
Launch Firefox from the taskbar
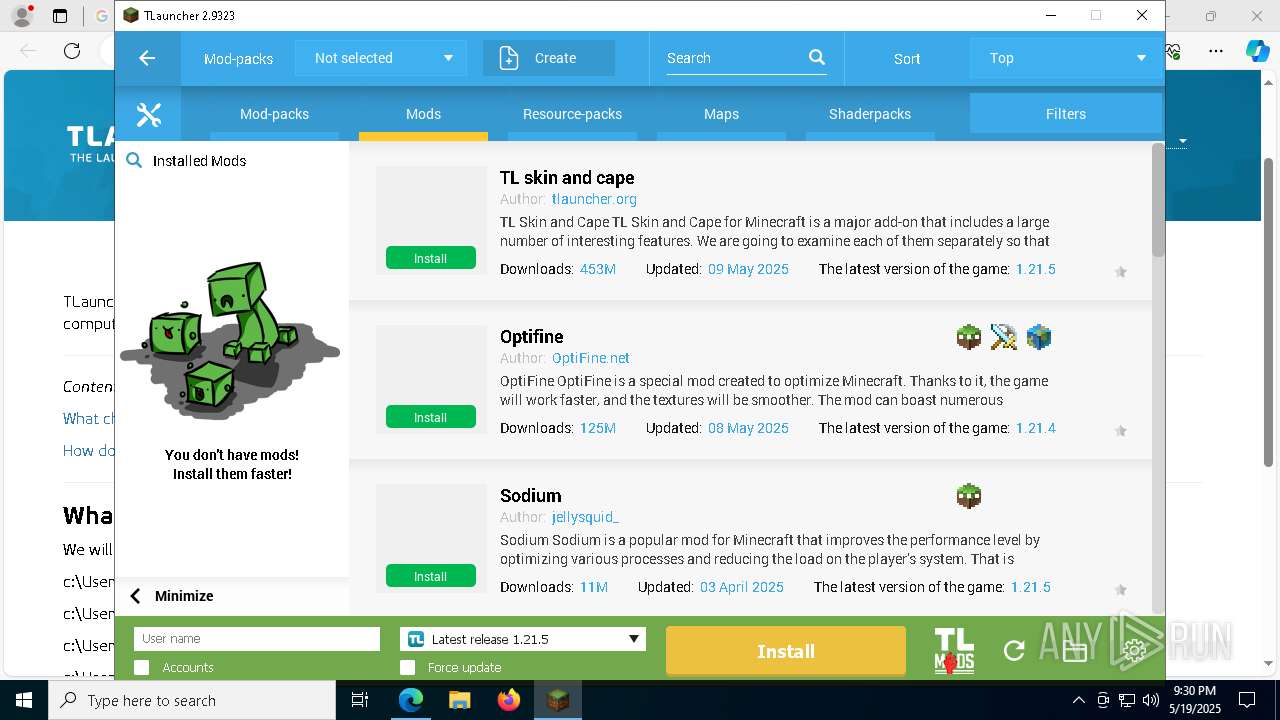tap(509, 700)
